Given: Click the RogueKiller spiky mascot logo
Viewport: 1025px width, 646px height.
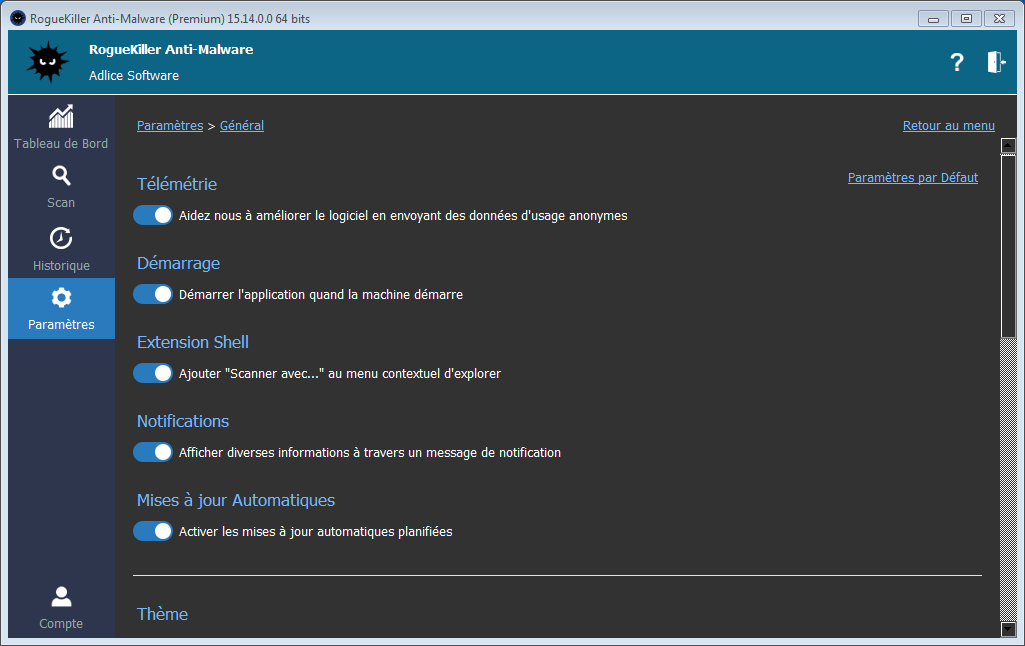Looking at the screenshot, I should (47, 62).
